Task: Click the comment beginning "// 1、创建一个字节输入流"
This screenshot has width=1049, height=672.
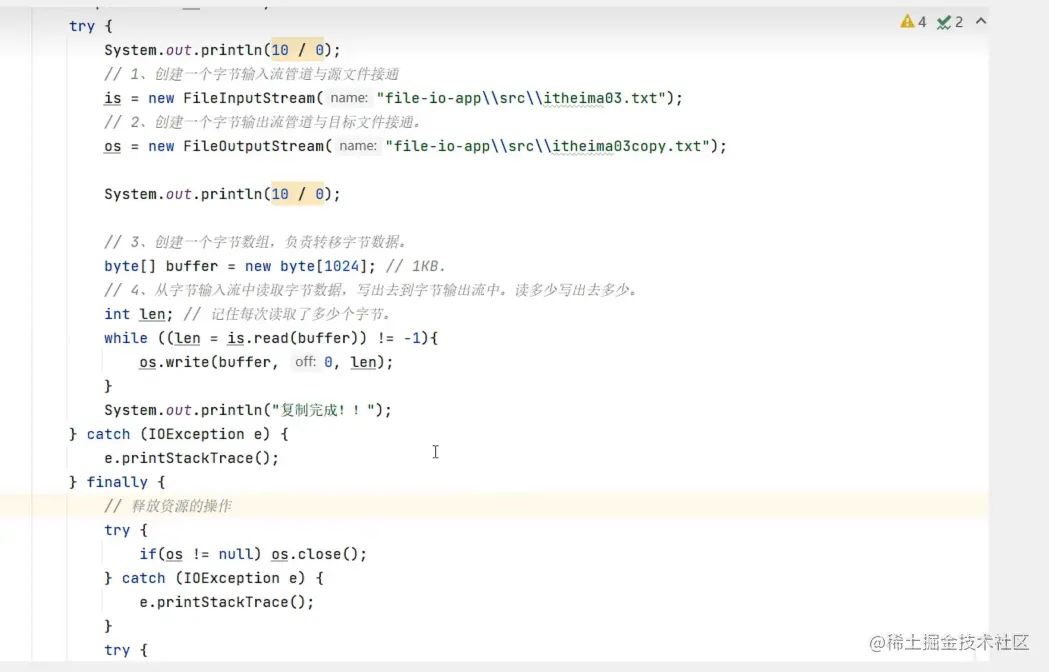Action: tap(252, 74)
